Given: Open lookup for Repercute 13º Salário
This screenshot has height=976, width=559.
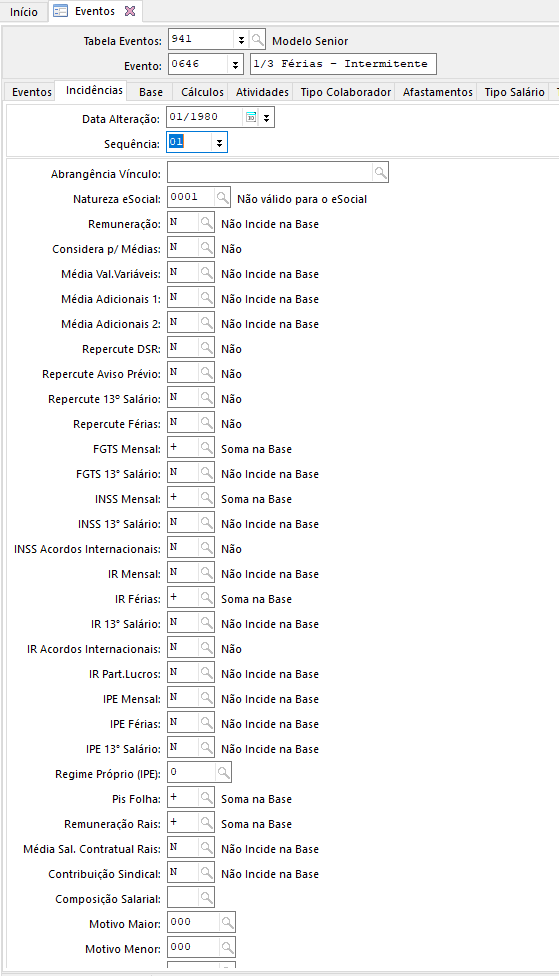Looking at the screenshot, I should point(206,398).
